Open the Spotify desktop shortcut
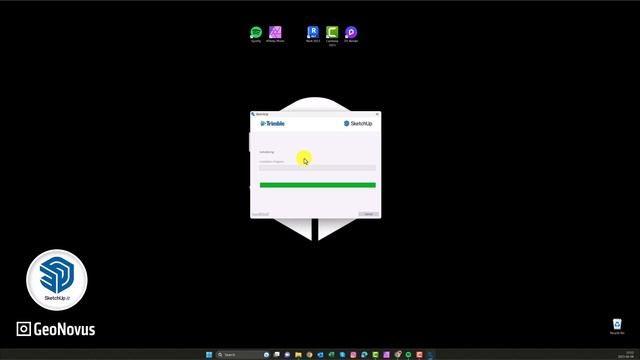The width and height of the screenshot is (640, 360). (x=256, y=34)
